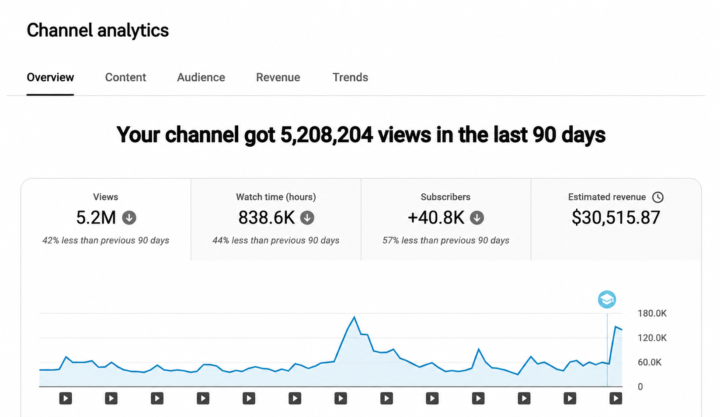Open the third video marker below the chart
The height and width of the screenshot is (417, 720).
click(157, 398)
